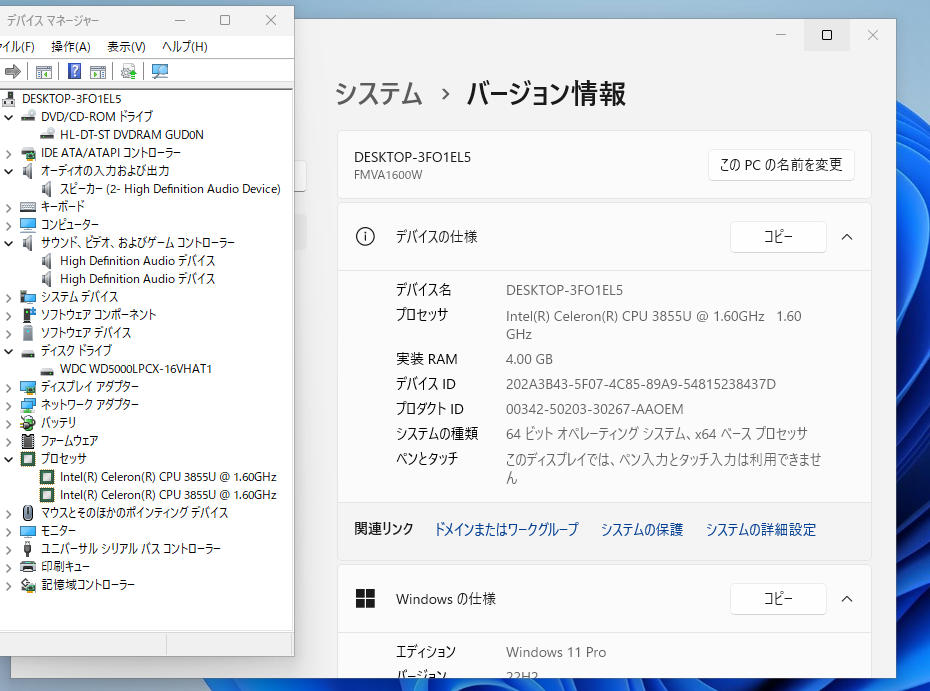This screenshot has width=930, height=691.
Task: Click the バッテリ battery icon
Action: click(28, 422)
